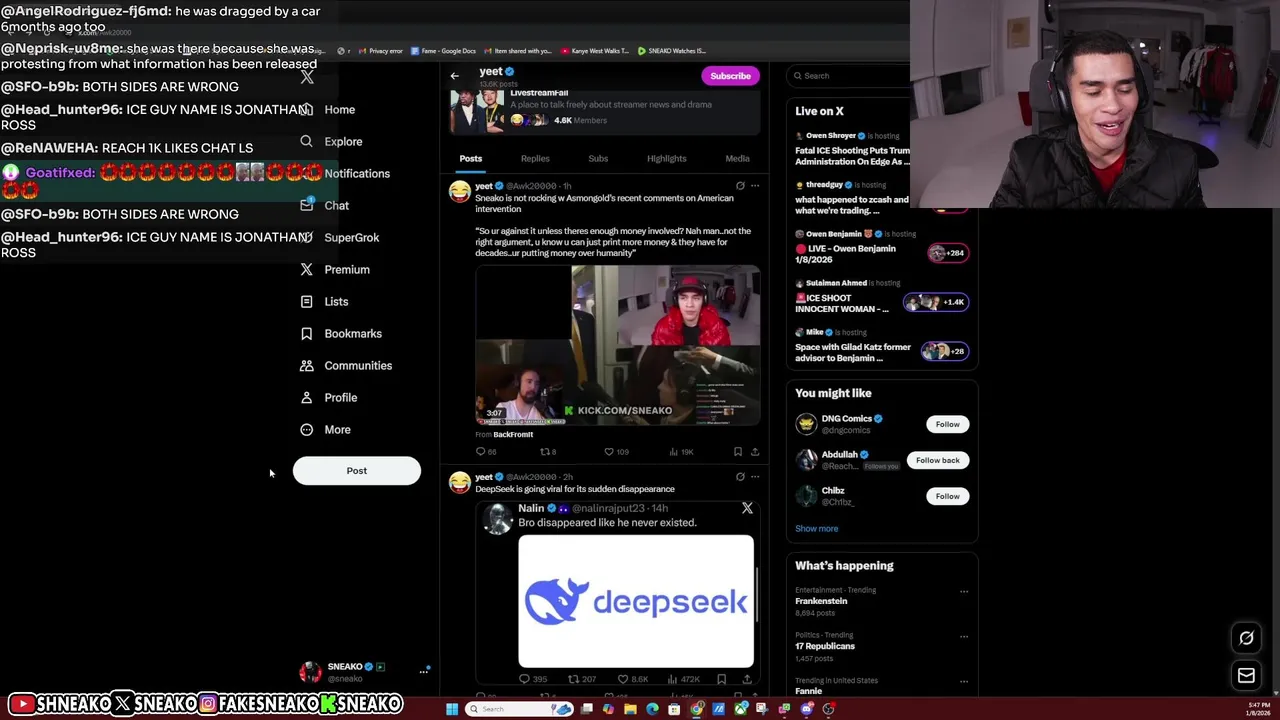Select the Posts tab
This screenshot has height=720, width=1280.
pyautogui.click(x=470, y=158)
